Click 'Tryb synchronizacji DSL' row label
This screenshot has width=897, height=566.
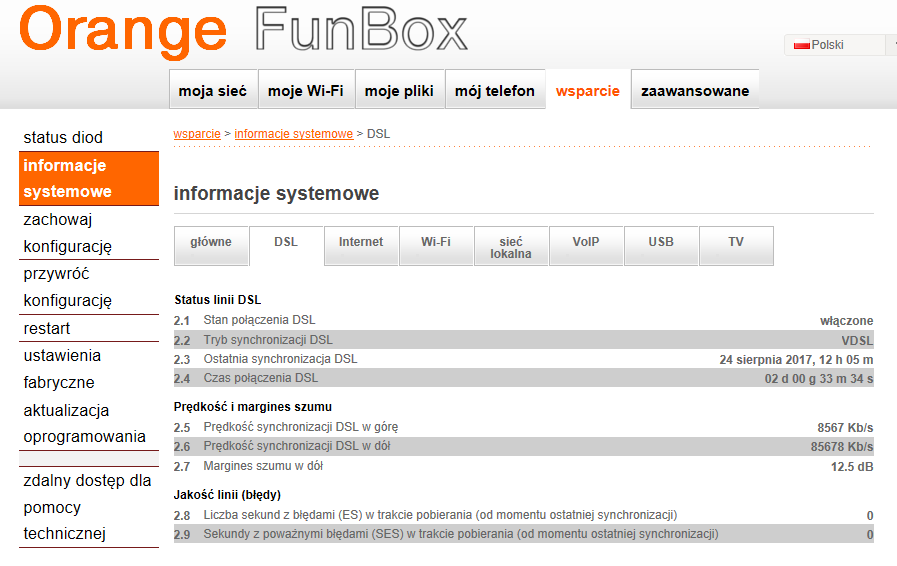[268, 340]
